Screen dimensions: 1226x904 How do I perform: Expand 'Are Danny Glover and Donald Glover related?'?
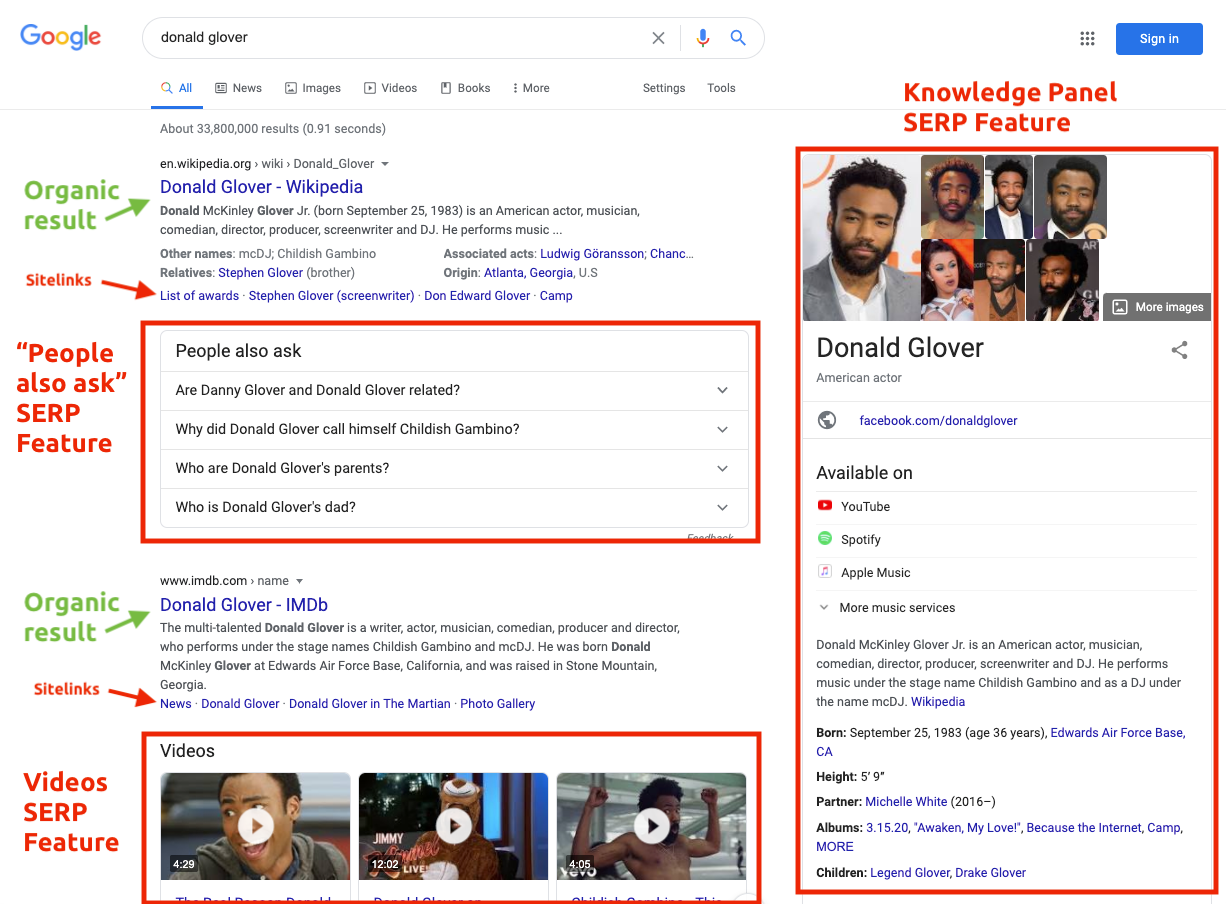(454, 390)
